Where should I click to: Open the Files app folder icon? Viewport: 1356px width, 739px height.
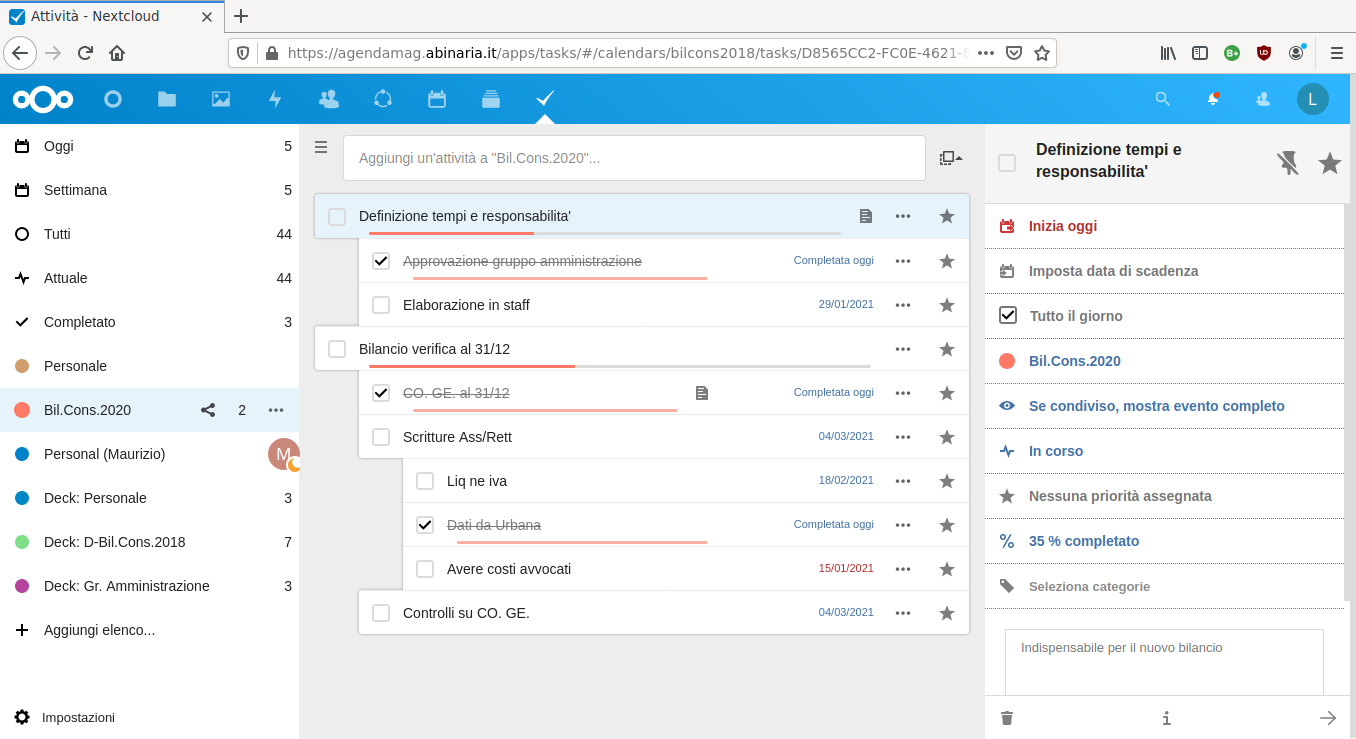tap(167, 99)
